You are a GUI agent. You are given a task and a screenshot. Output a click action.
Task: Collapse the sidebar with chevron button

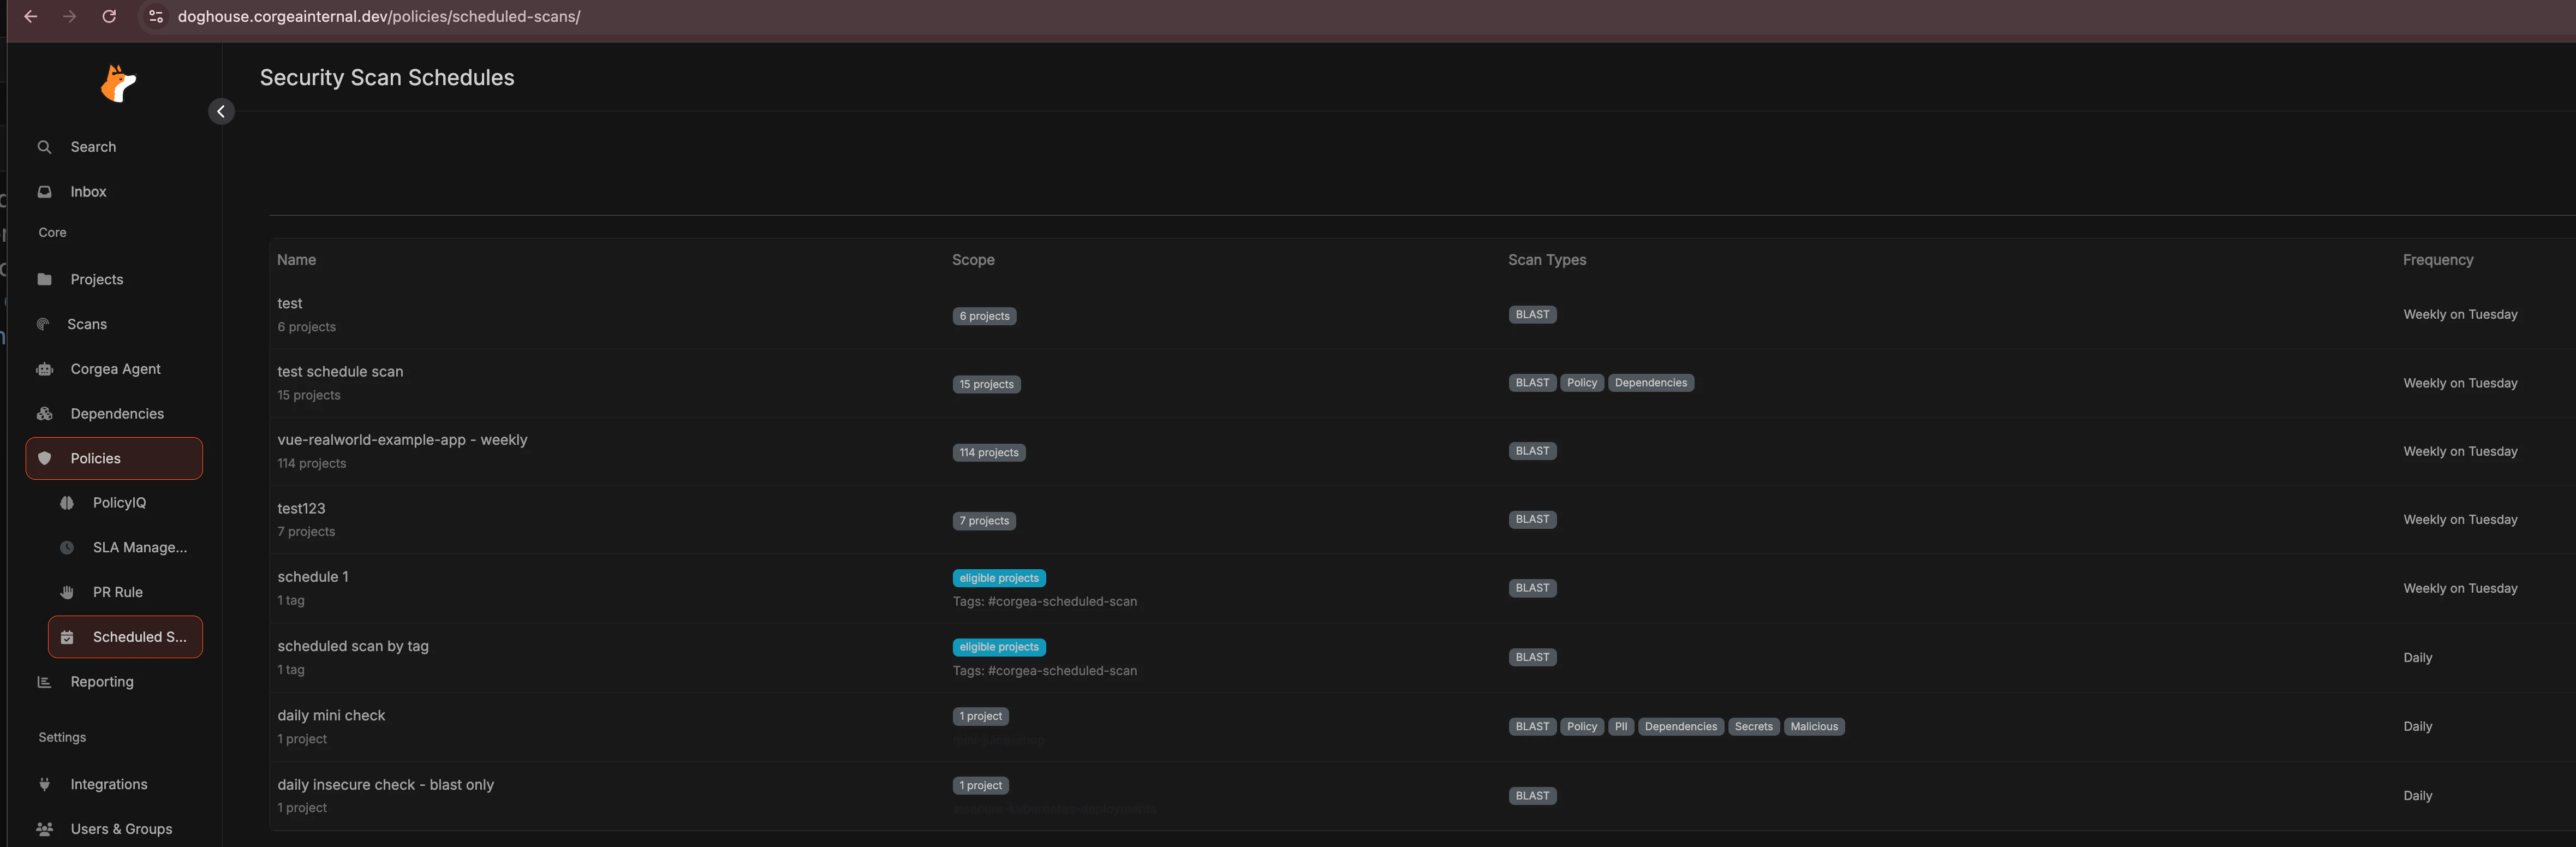coord(221,111)
